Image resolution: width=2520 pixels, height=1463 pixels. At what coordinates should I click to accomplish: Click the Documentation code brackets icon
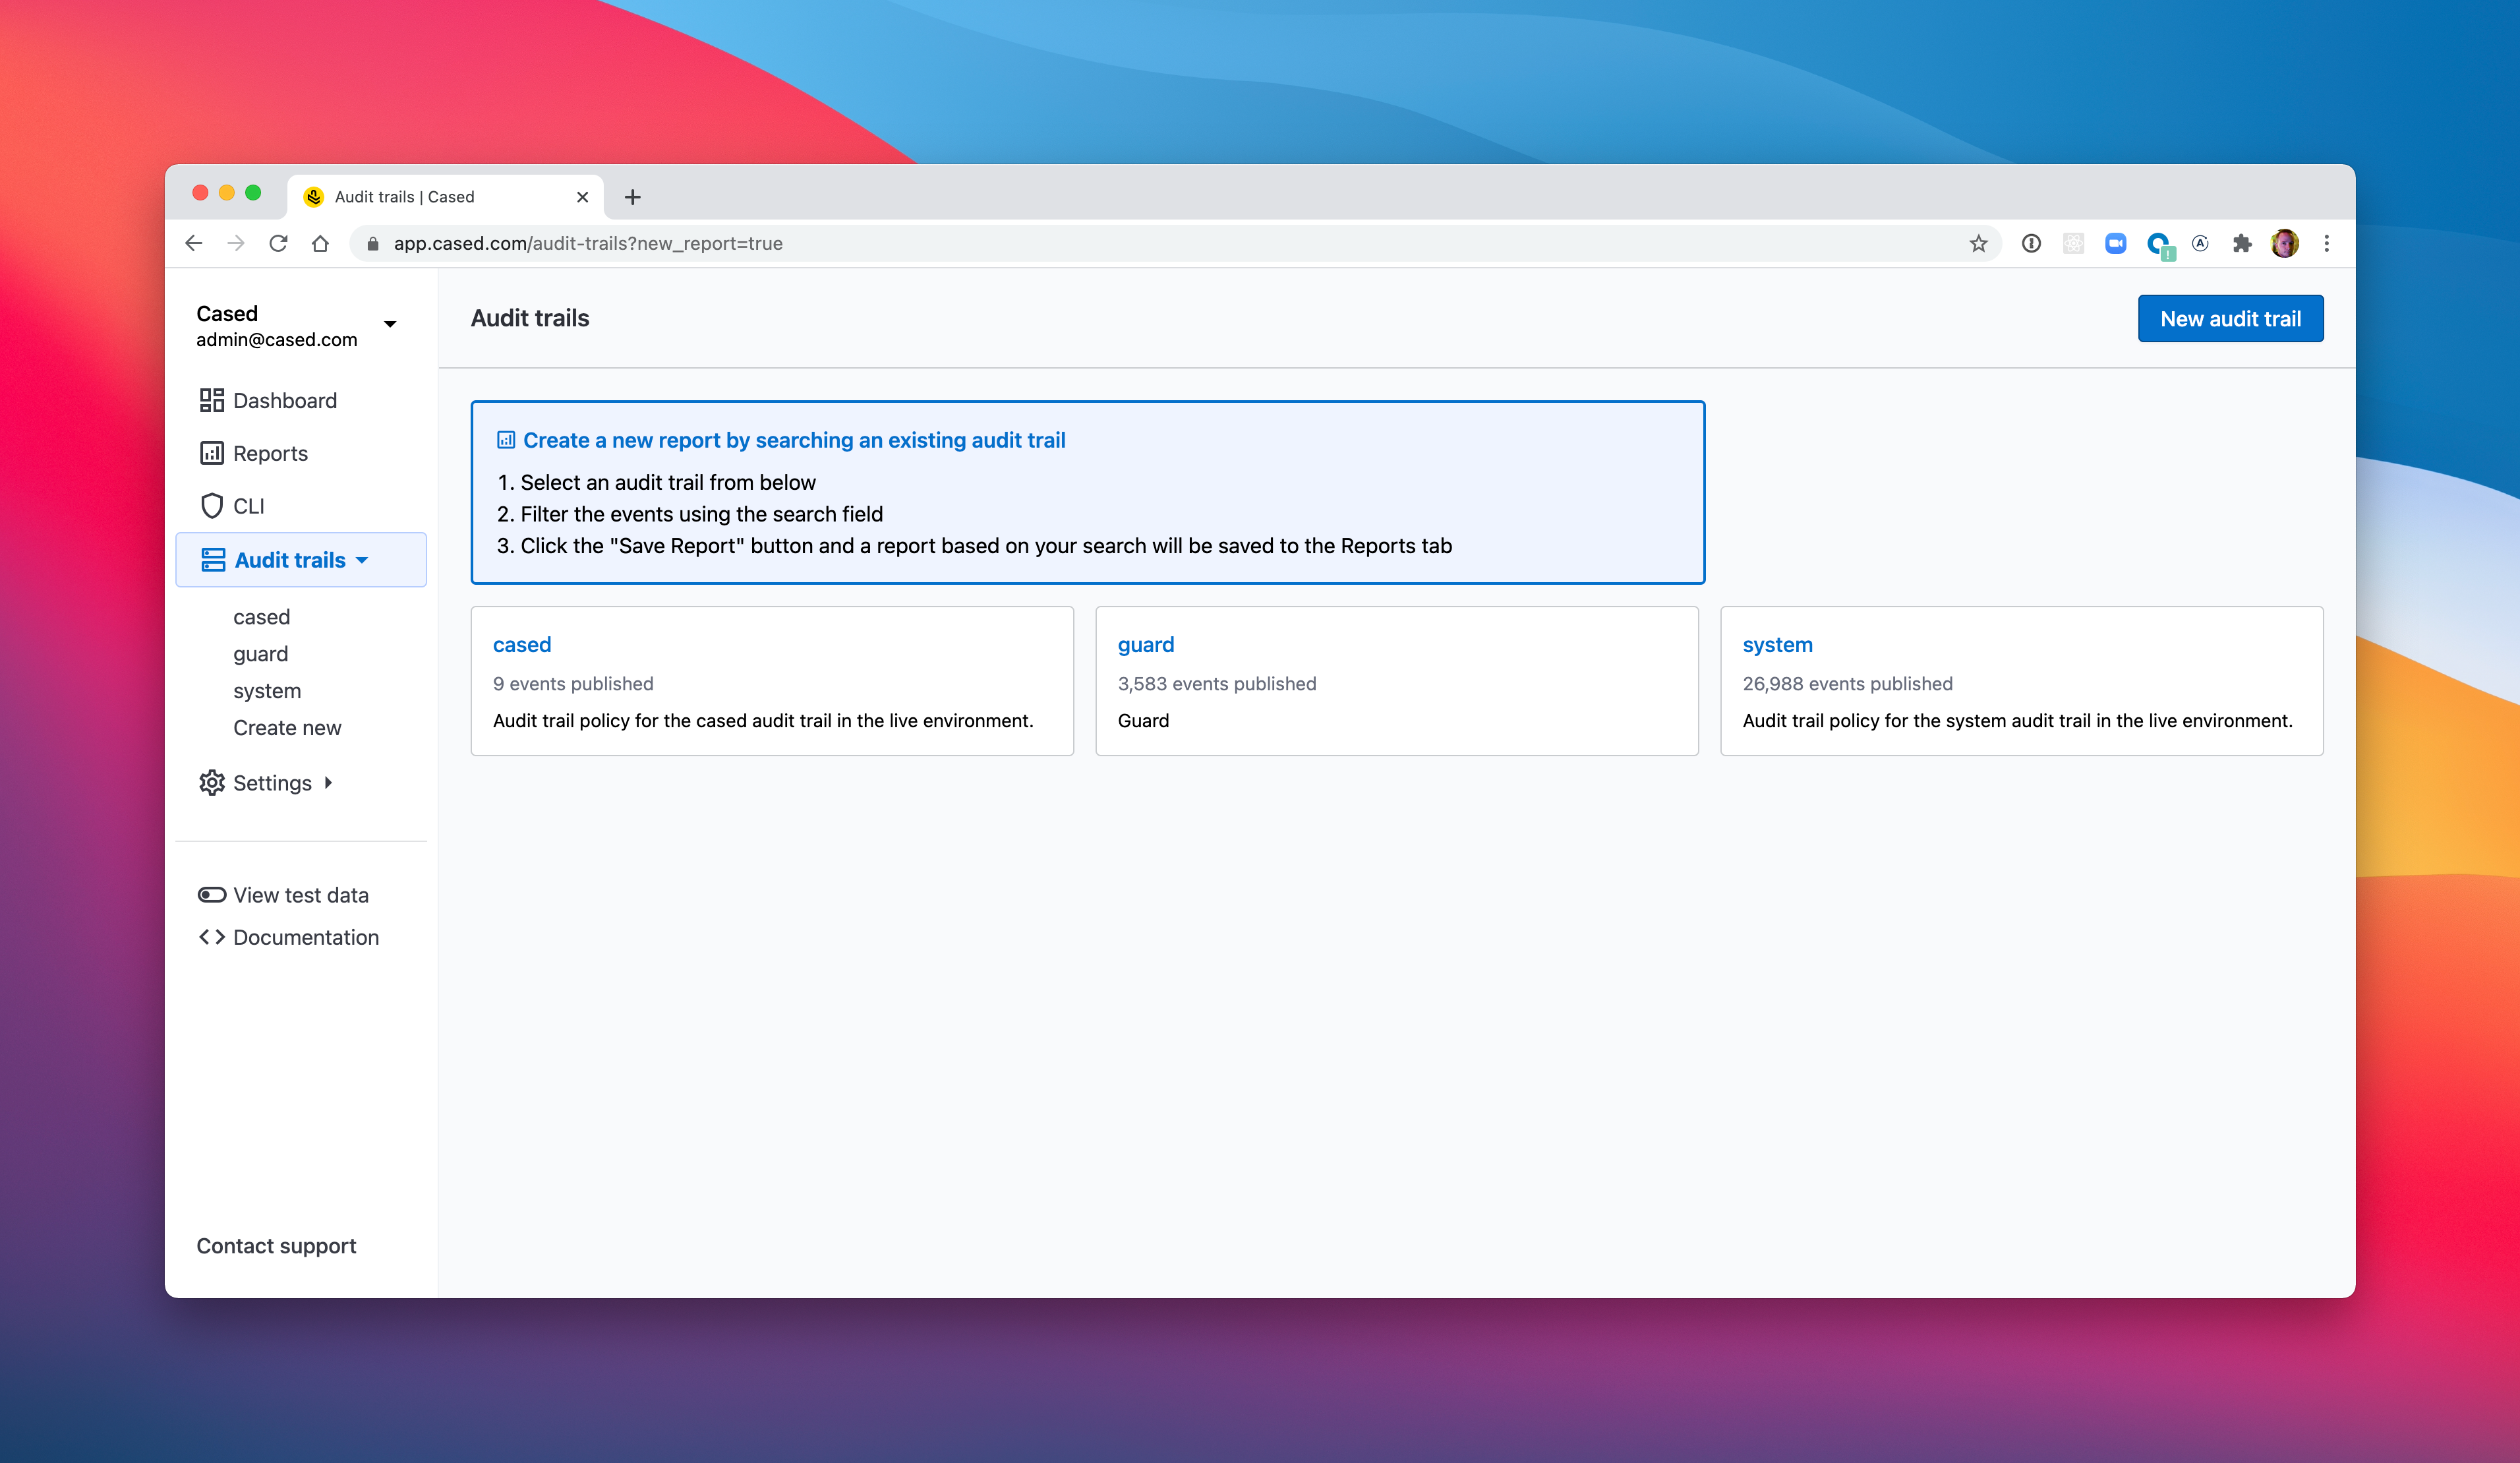coord(211,937)
